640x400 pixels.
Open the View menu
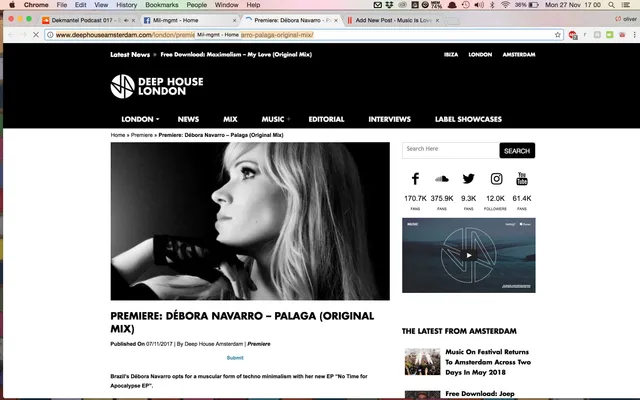[101, 5]
